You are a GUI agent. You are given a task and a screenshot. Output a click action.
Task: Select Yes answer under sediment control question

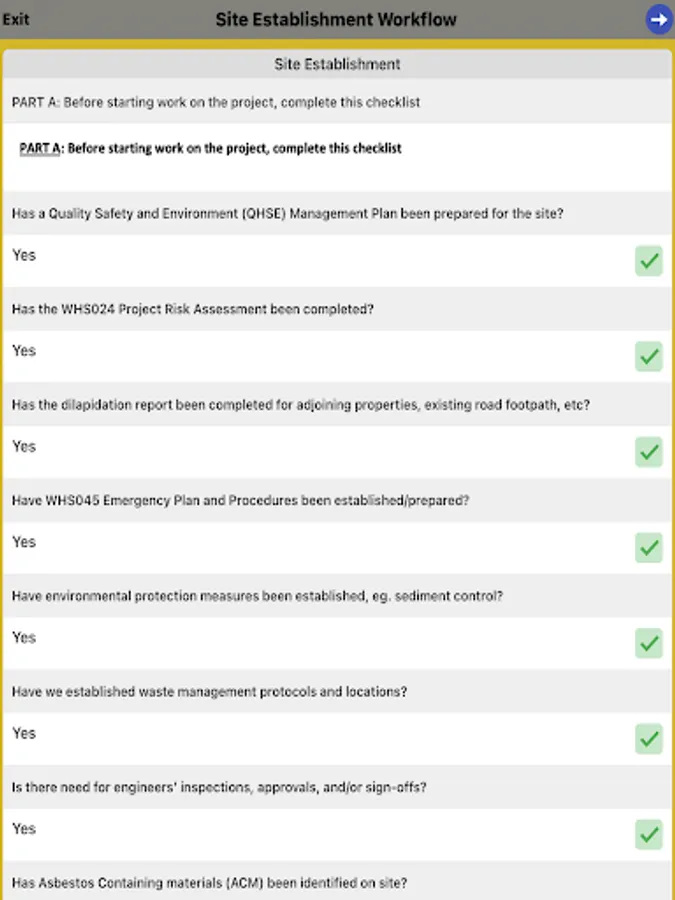[24, 638]
